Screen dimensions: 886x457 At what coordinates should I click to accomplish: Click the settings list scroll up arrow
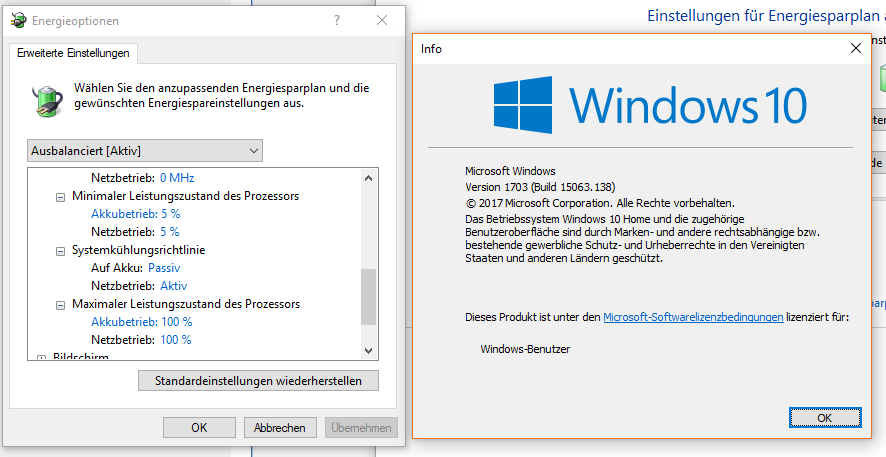pyautogui.click(x=368, y=178)
